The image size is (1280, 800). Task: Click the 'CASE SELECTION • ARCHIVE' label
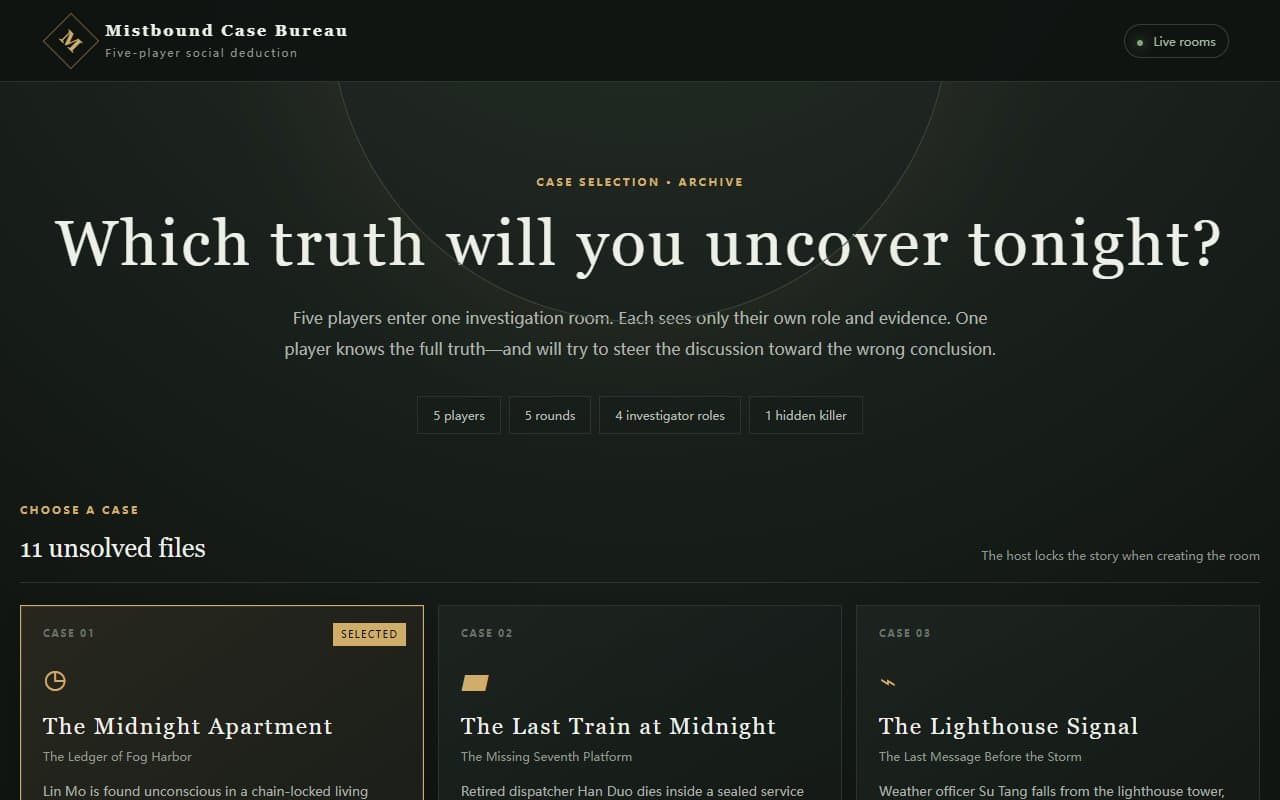tap(640, 182)
